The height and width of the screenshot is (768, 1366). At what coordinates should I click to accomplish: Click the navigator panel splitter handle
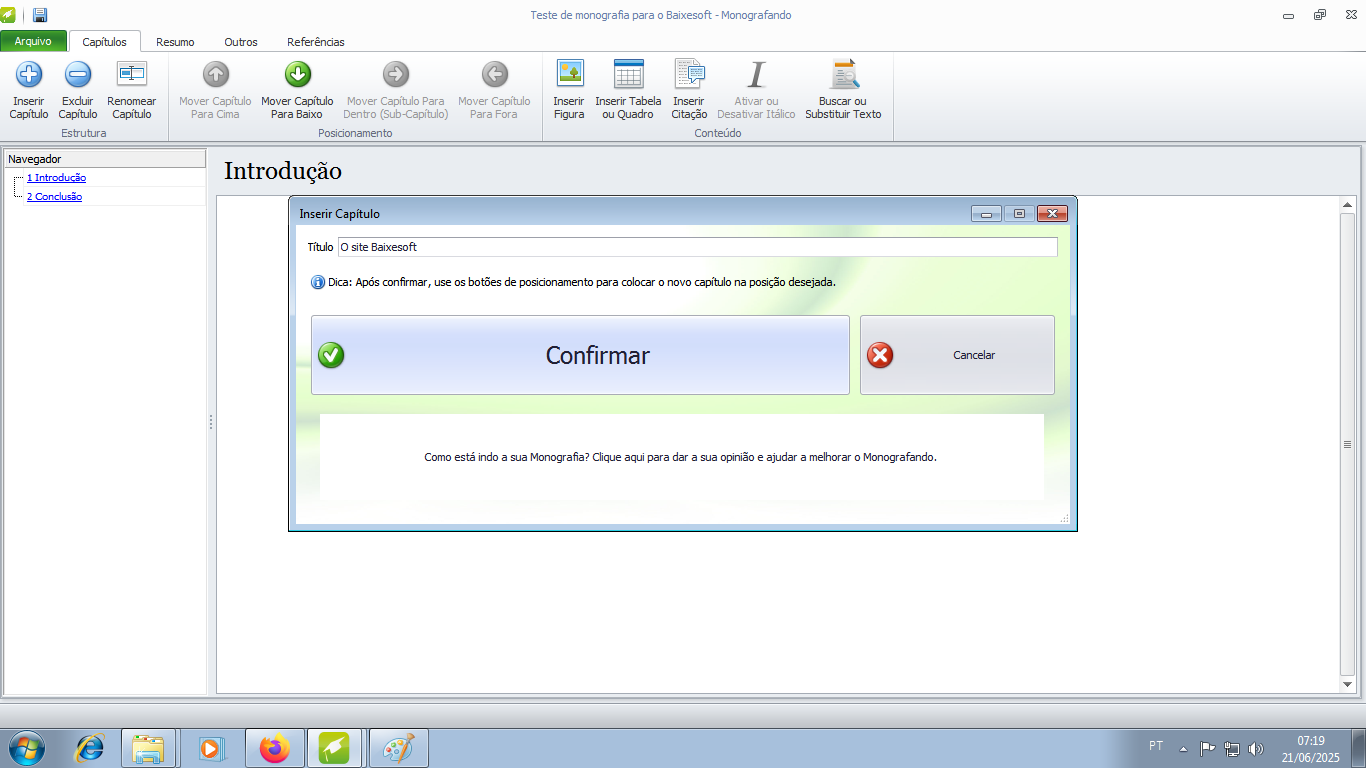[x=211, y=422]
